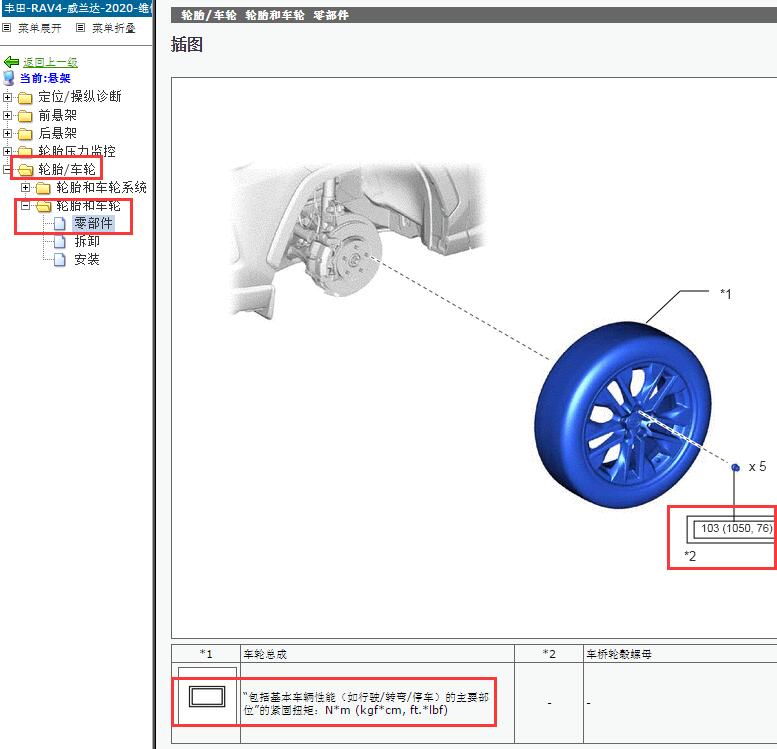777x749 pixels.
Task: Click the 菜单折叠 collapse-all icon
Action: click(x=80, y=28)
